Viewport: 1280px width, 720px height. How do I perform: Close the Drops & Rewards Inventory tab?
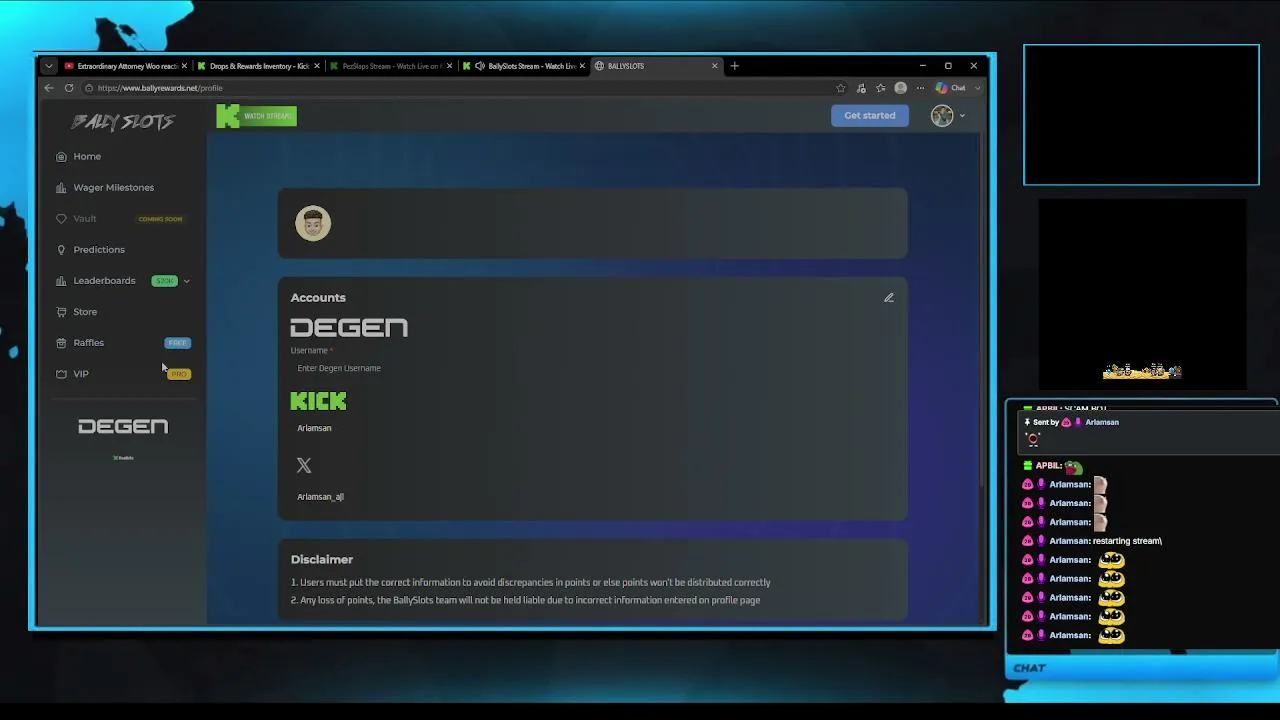pyautogui.click(x=317, y=66)
